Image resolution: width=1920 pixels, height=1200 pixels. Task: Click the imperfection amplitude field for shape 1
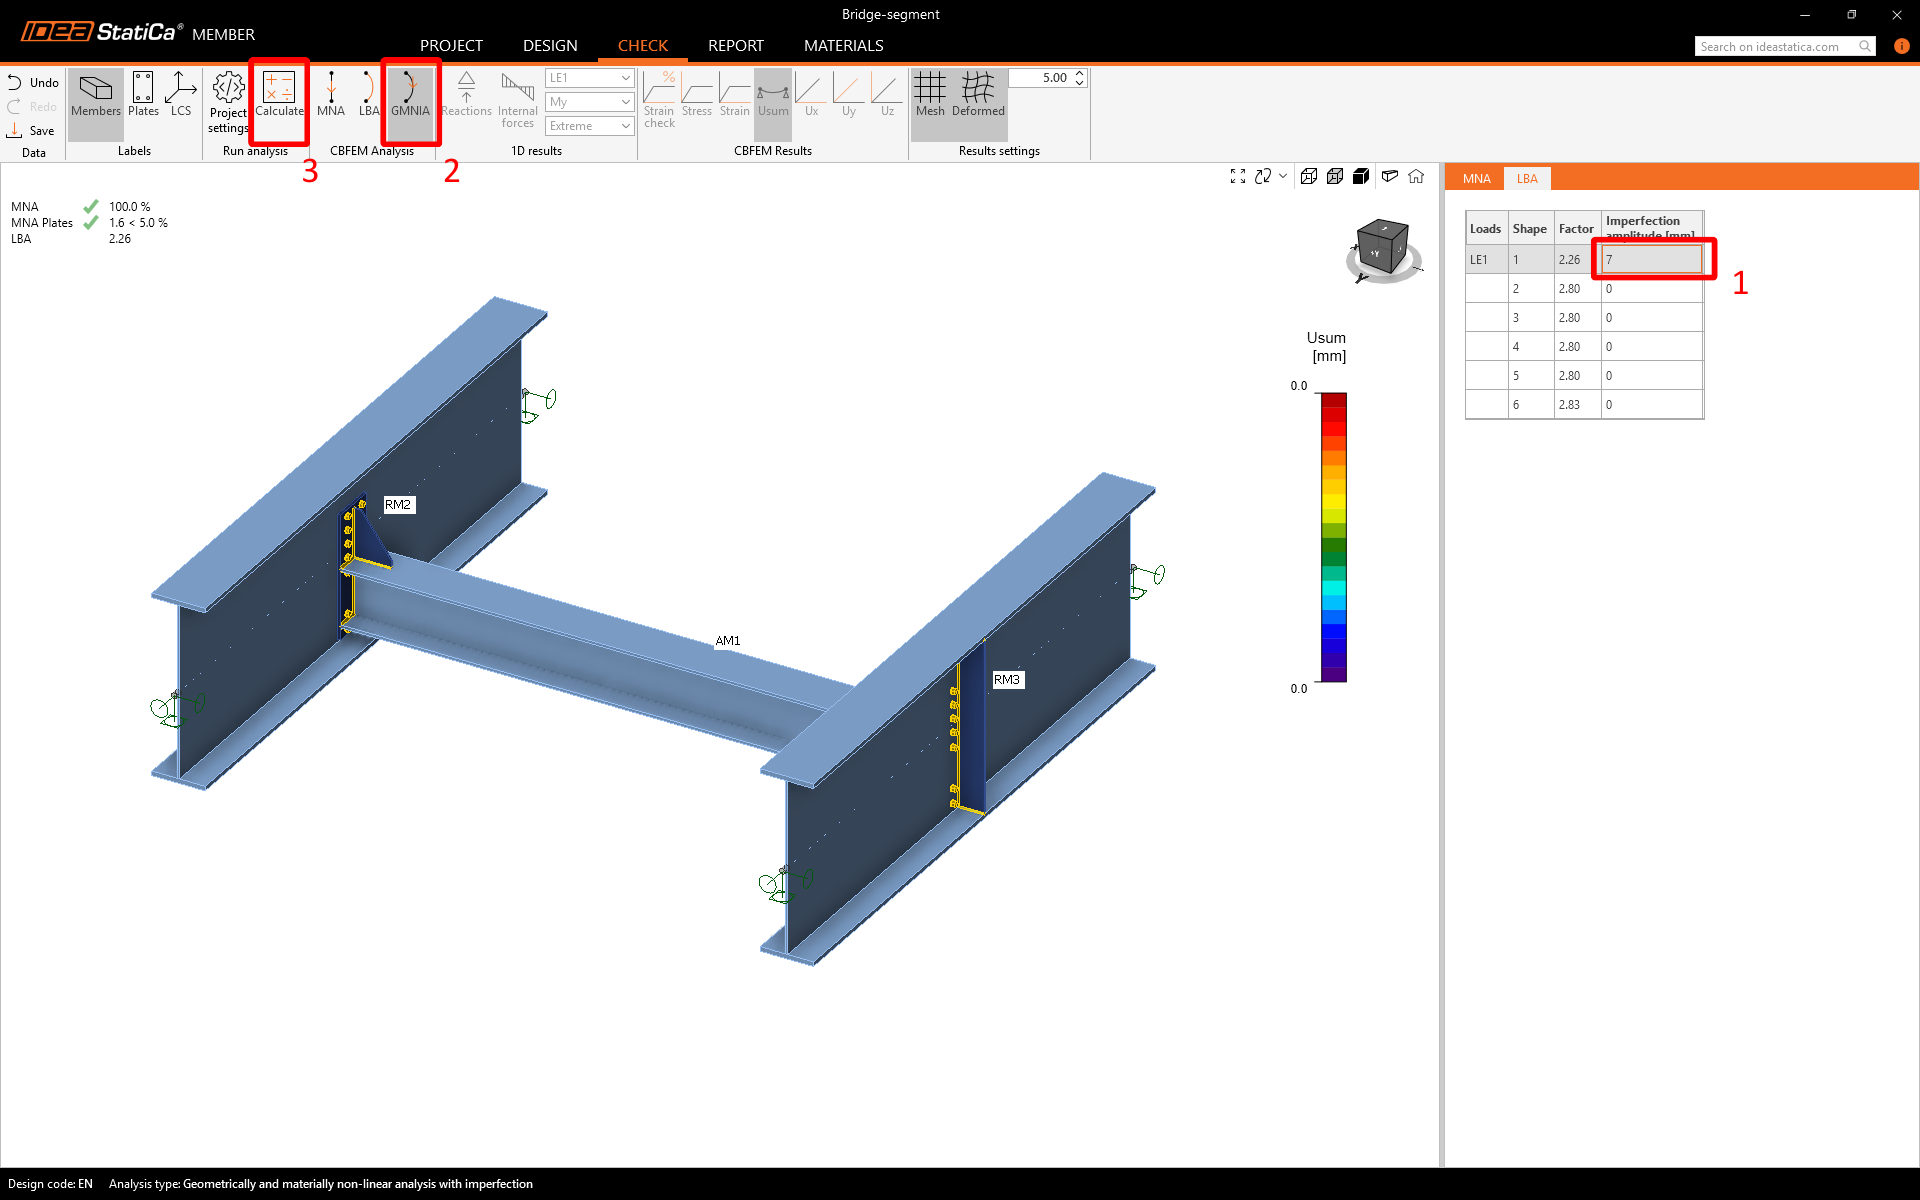click(1651, 260)
